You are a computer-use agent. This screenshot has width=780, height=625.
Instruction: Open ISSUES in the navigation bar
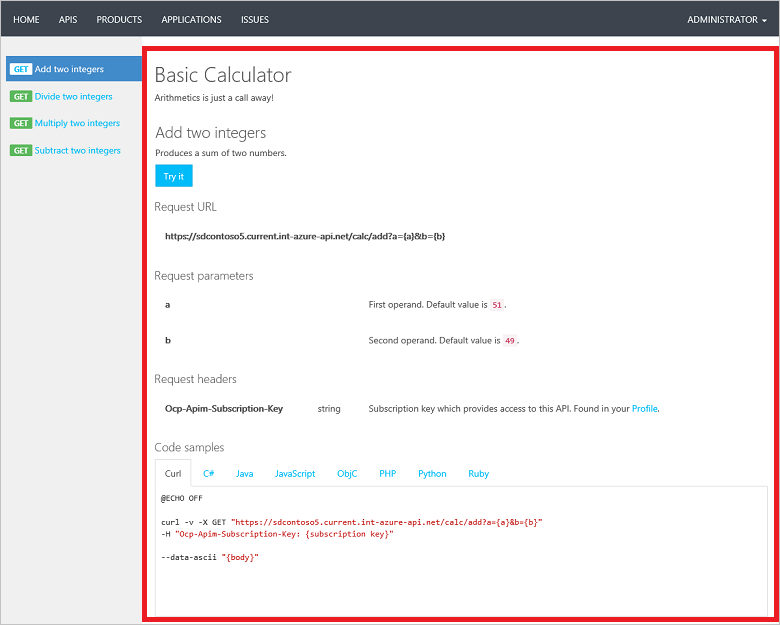coord(255,20)
